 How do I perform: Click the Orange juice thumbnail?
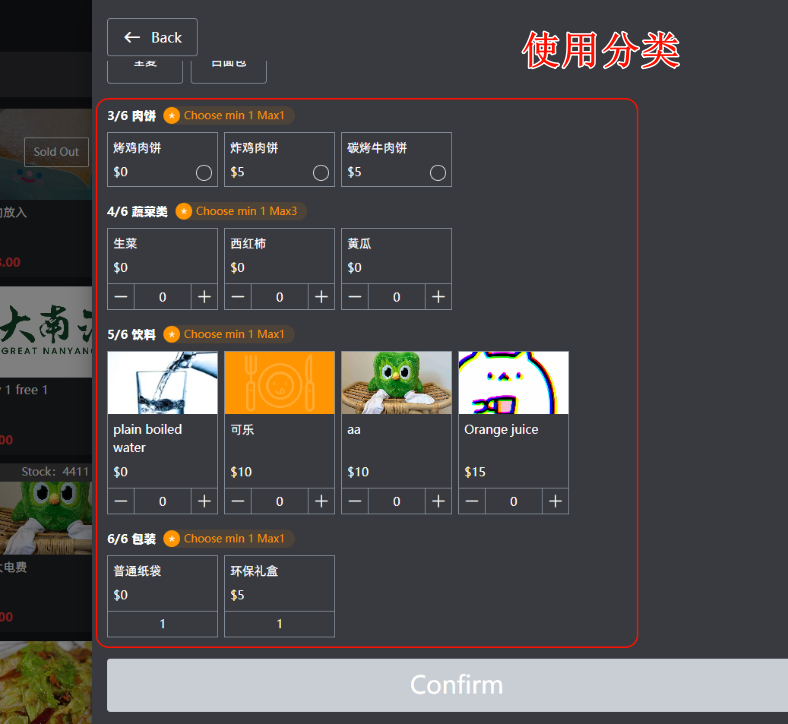[513, 382]
